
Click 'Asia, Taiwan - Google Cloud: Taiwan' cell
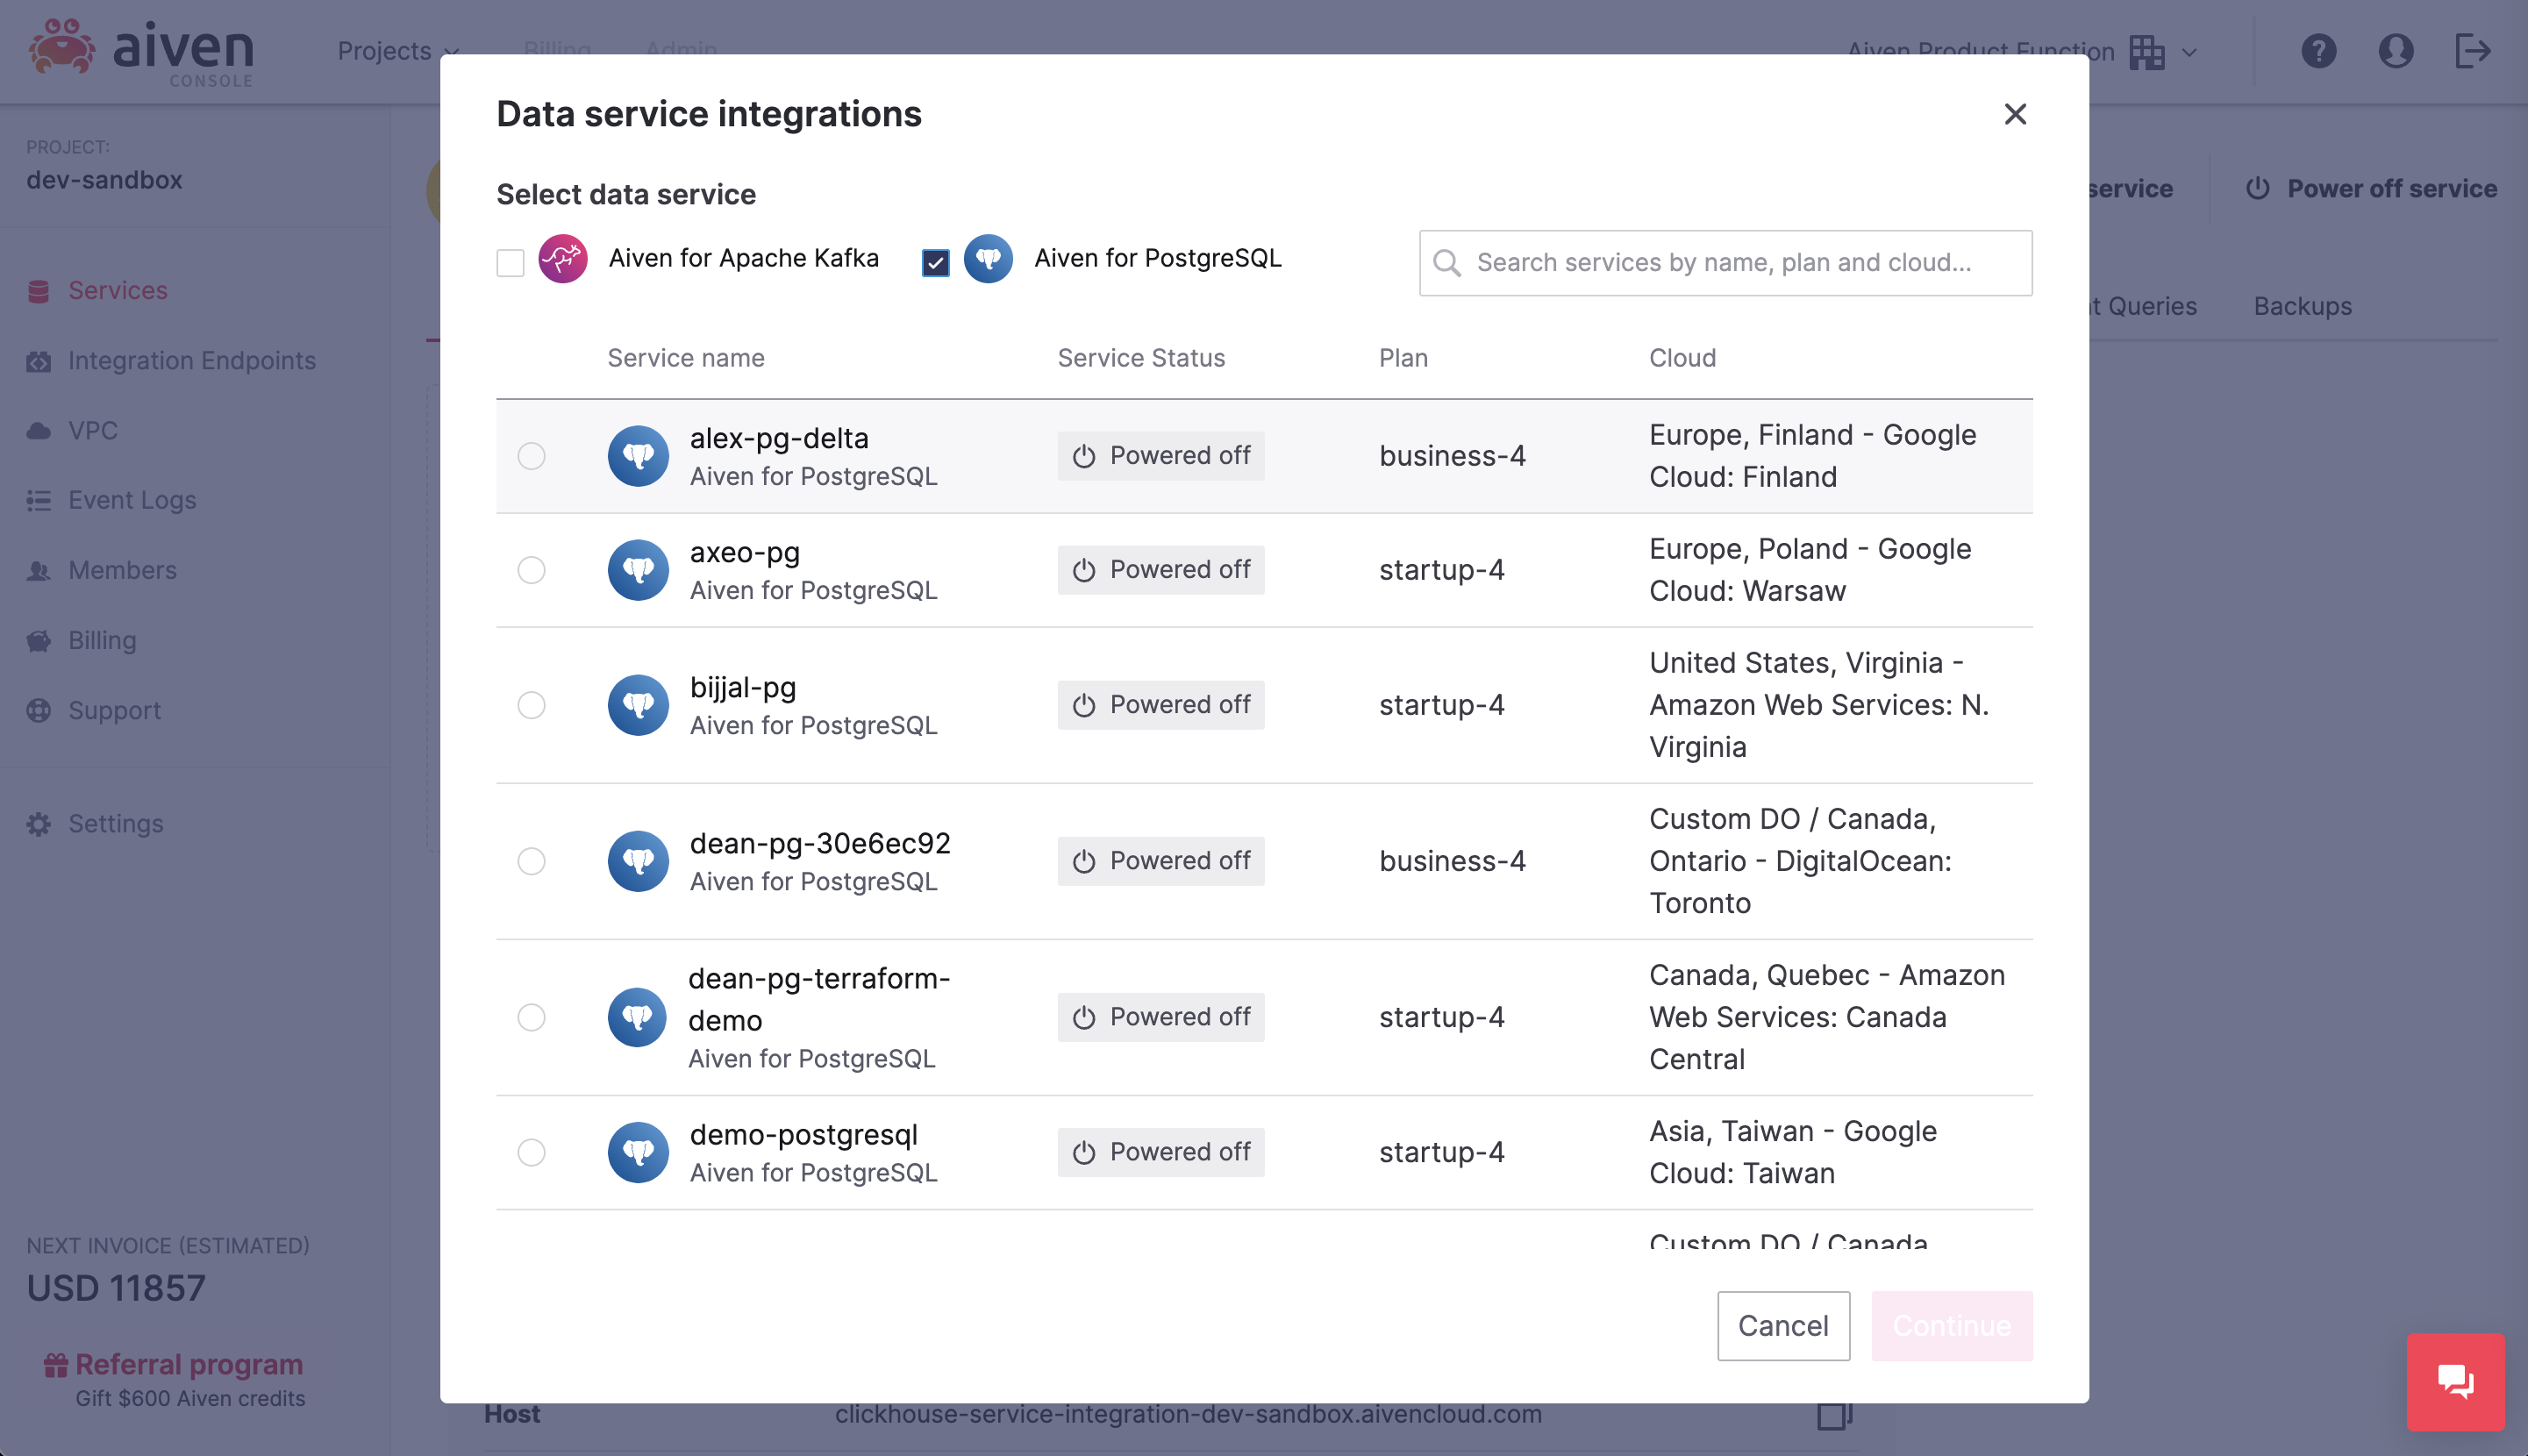pos(1793,1152)
